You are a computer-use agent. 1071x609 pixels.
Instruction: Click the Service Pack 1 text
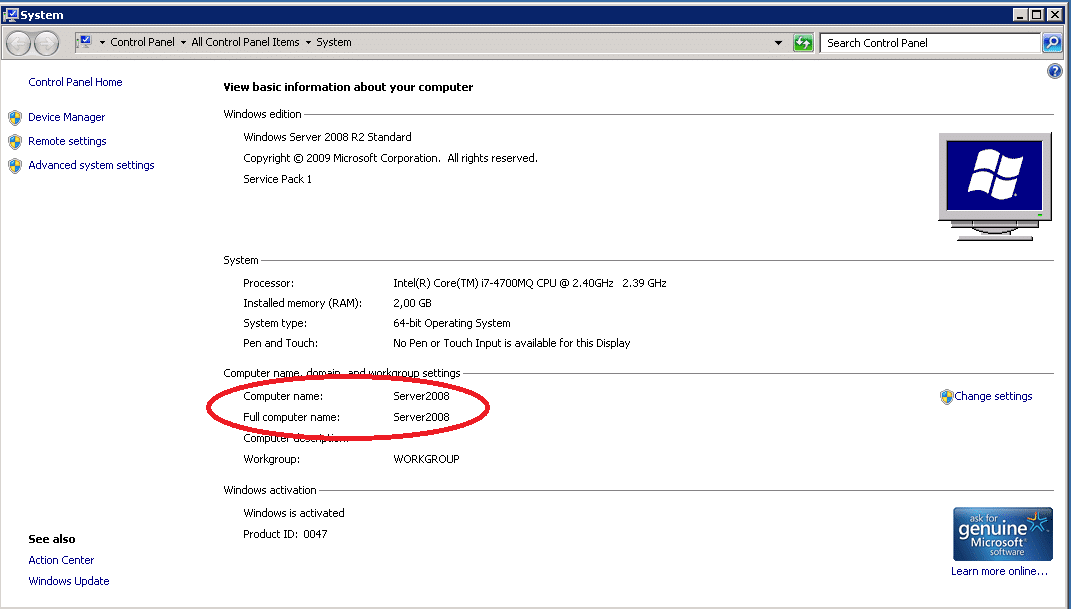277,180
